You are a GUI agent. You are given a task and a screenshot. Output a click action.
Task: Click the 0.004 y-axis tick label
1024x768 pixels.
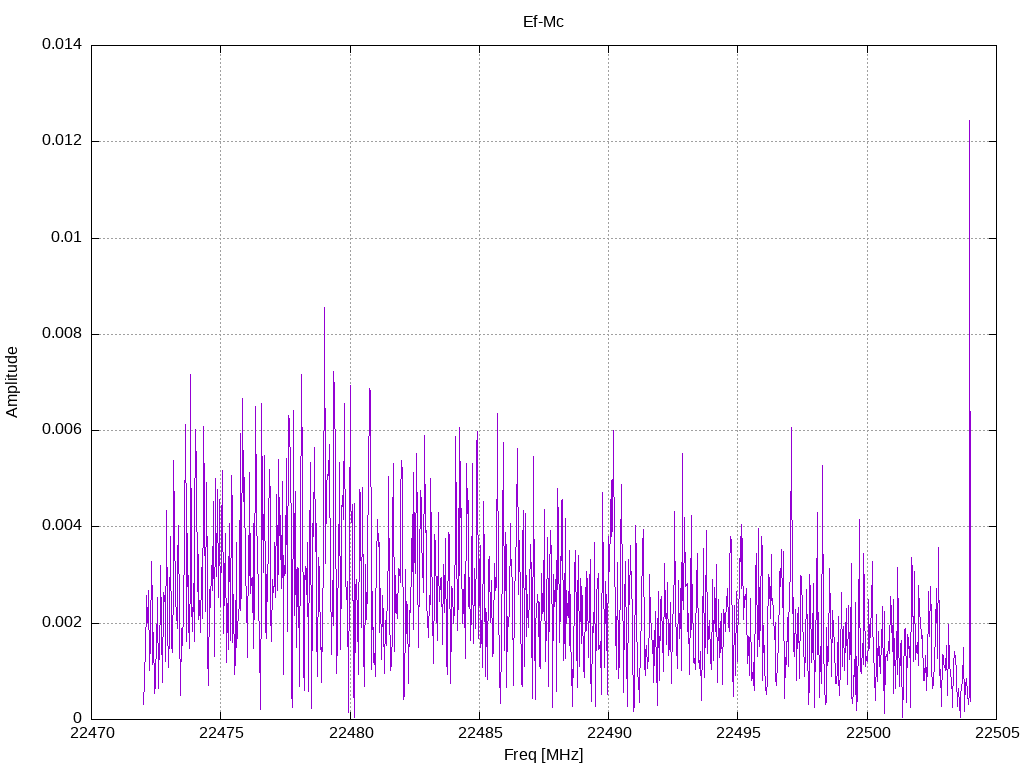tap(61, 526)
